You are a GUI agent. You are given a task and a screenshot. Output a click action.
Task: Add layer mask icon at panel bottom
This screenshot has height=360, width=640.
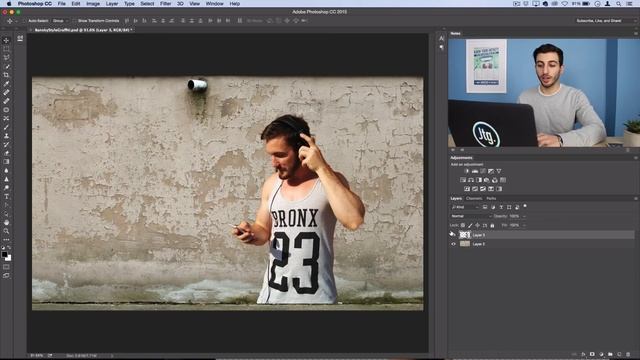[x=592, y=354]
